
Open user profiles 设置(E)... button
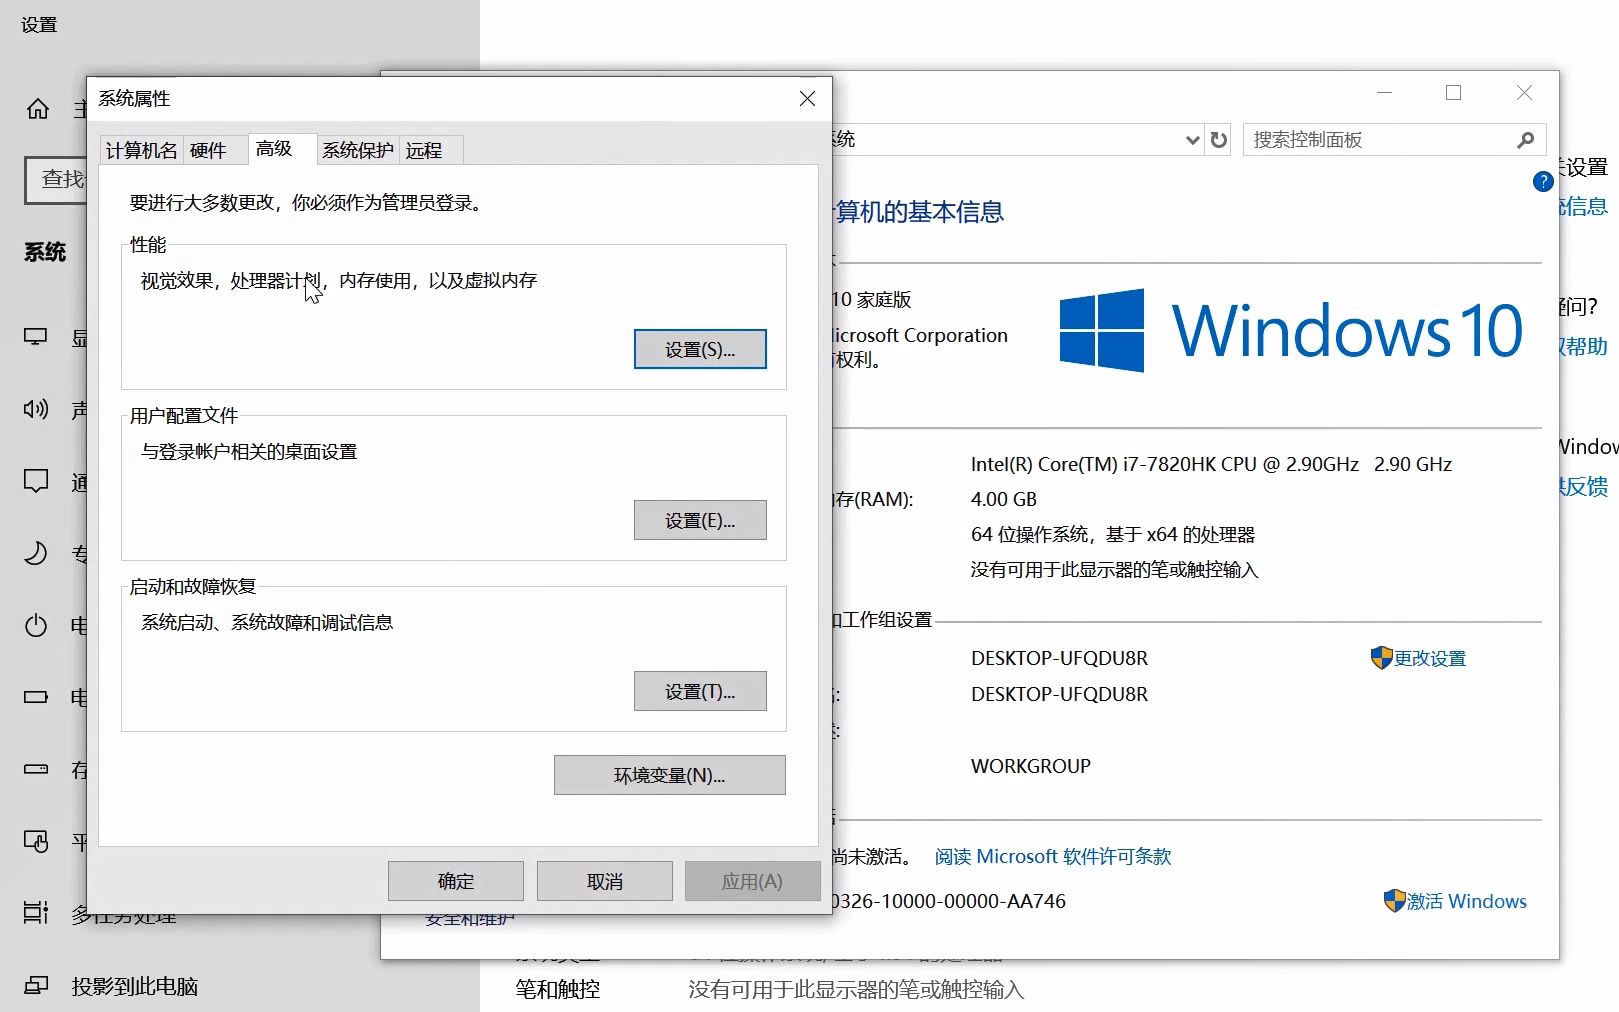pos(700,520)
